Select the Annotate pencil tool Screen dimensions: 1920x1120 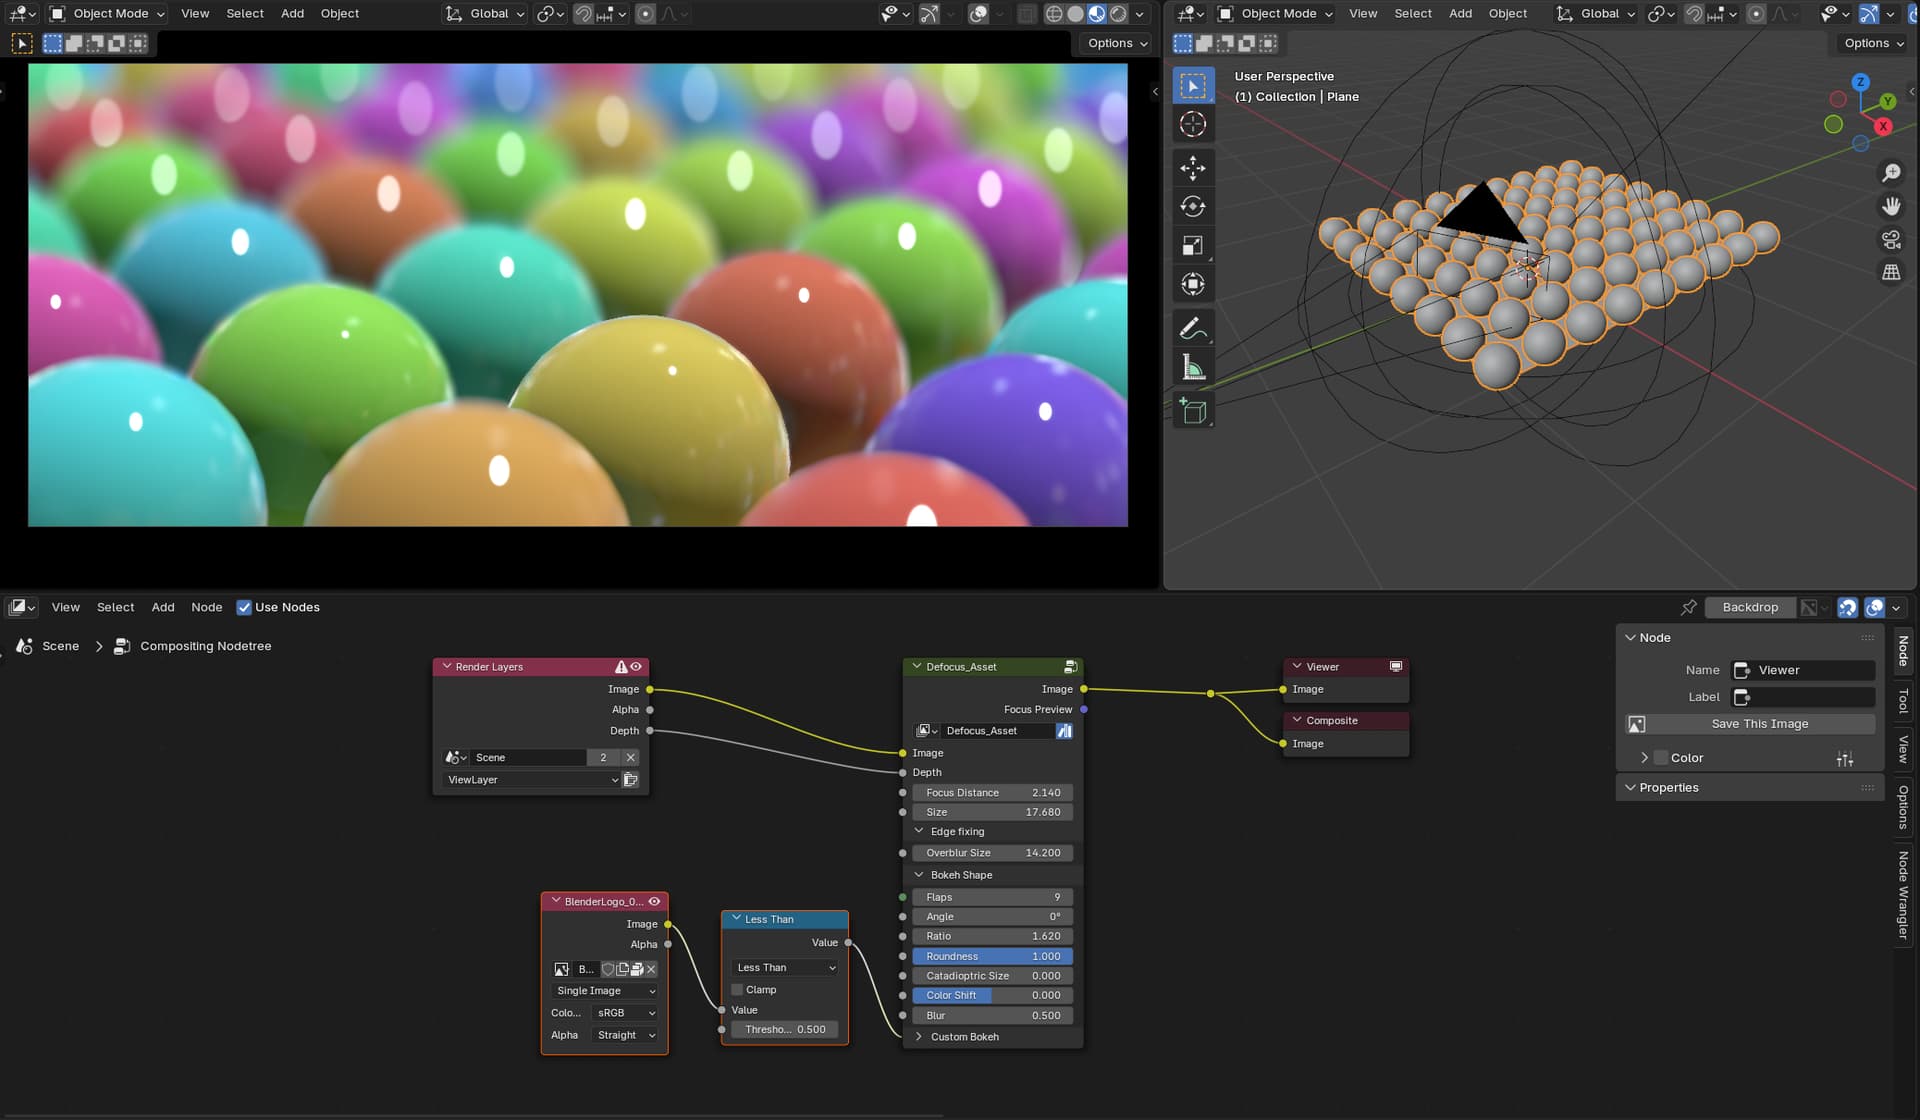(x=1193, y=328)
